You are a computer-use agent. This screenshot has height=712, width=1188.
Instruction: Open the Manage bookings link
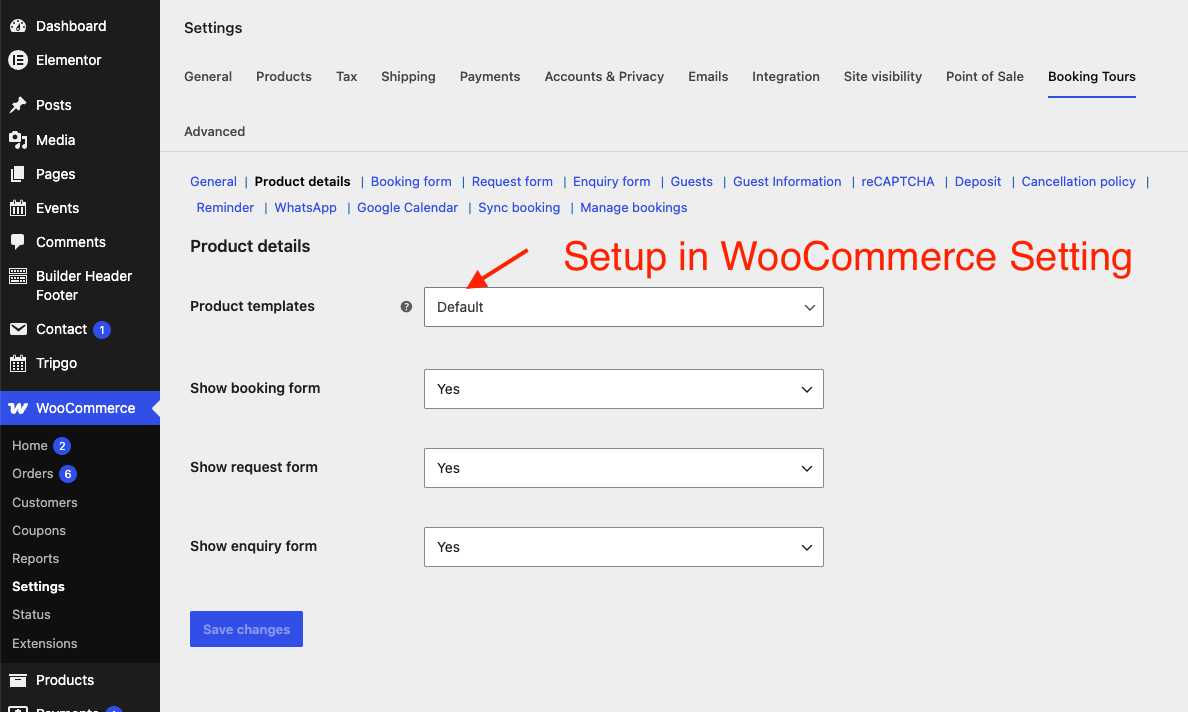pyautogui.click(x=633, y=208)
